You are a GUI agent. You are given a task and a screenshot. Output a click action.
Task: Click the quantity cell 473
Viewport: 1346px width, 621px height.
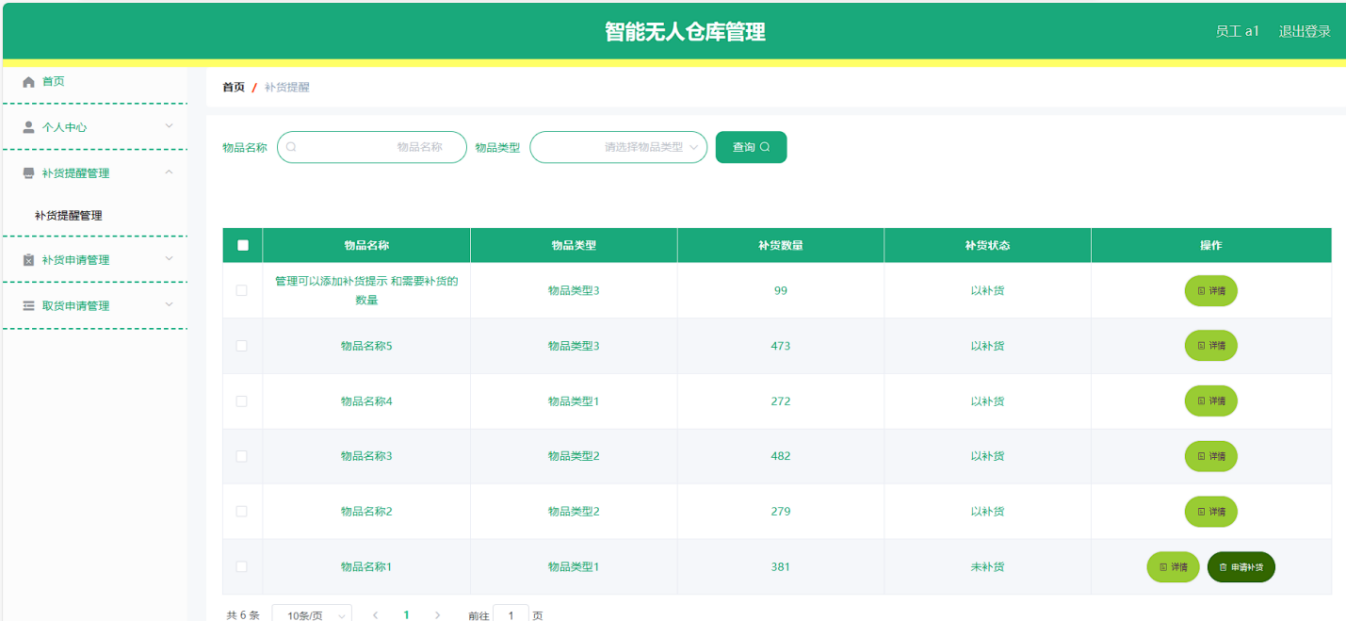[x=781, y=346]
